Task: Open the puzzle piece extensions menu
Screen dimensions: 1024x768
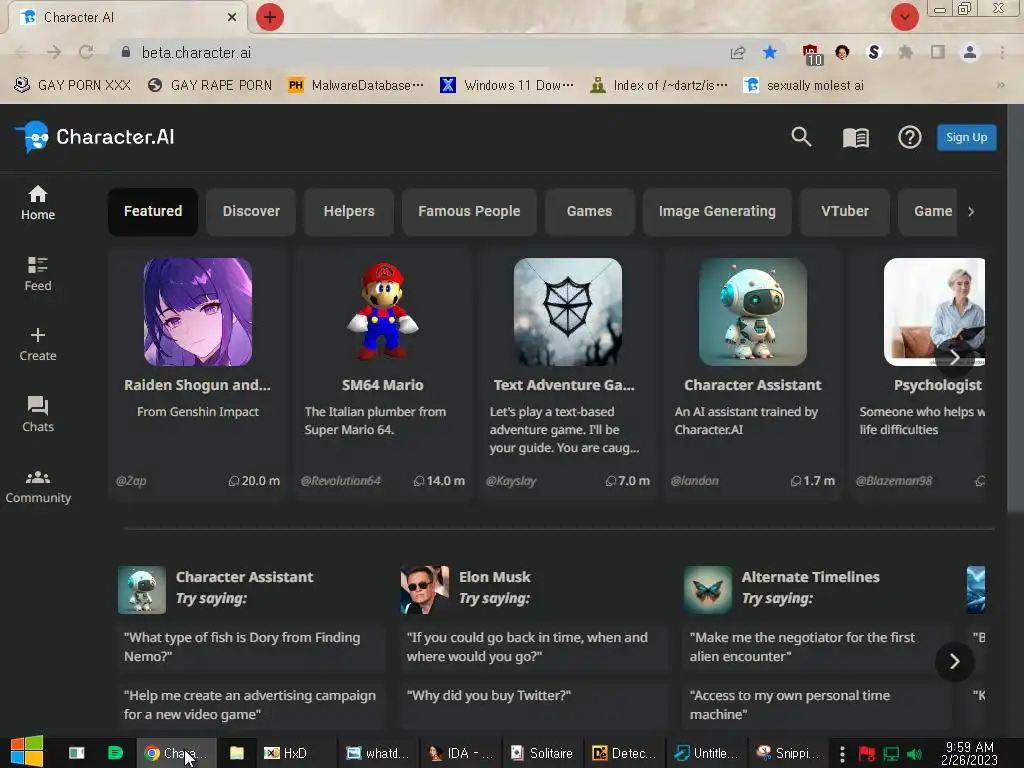Action: tap(905, 52)
